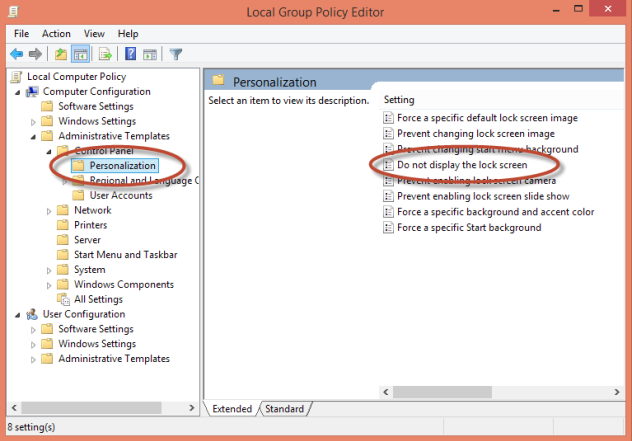Click the Back arrow toolbar icon
This screenshot has height=441, width=632.
(x=17, y=54)
